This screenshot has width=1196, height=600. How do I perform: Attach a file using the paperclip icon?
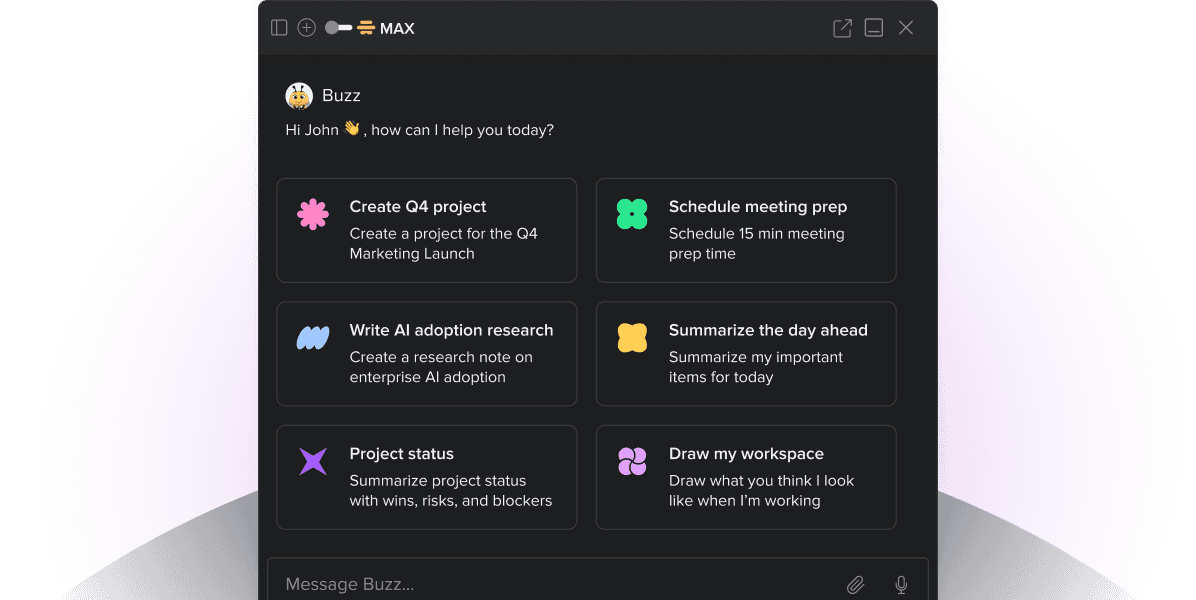click(x=856, y=584)
